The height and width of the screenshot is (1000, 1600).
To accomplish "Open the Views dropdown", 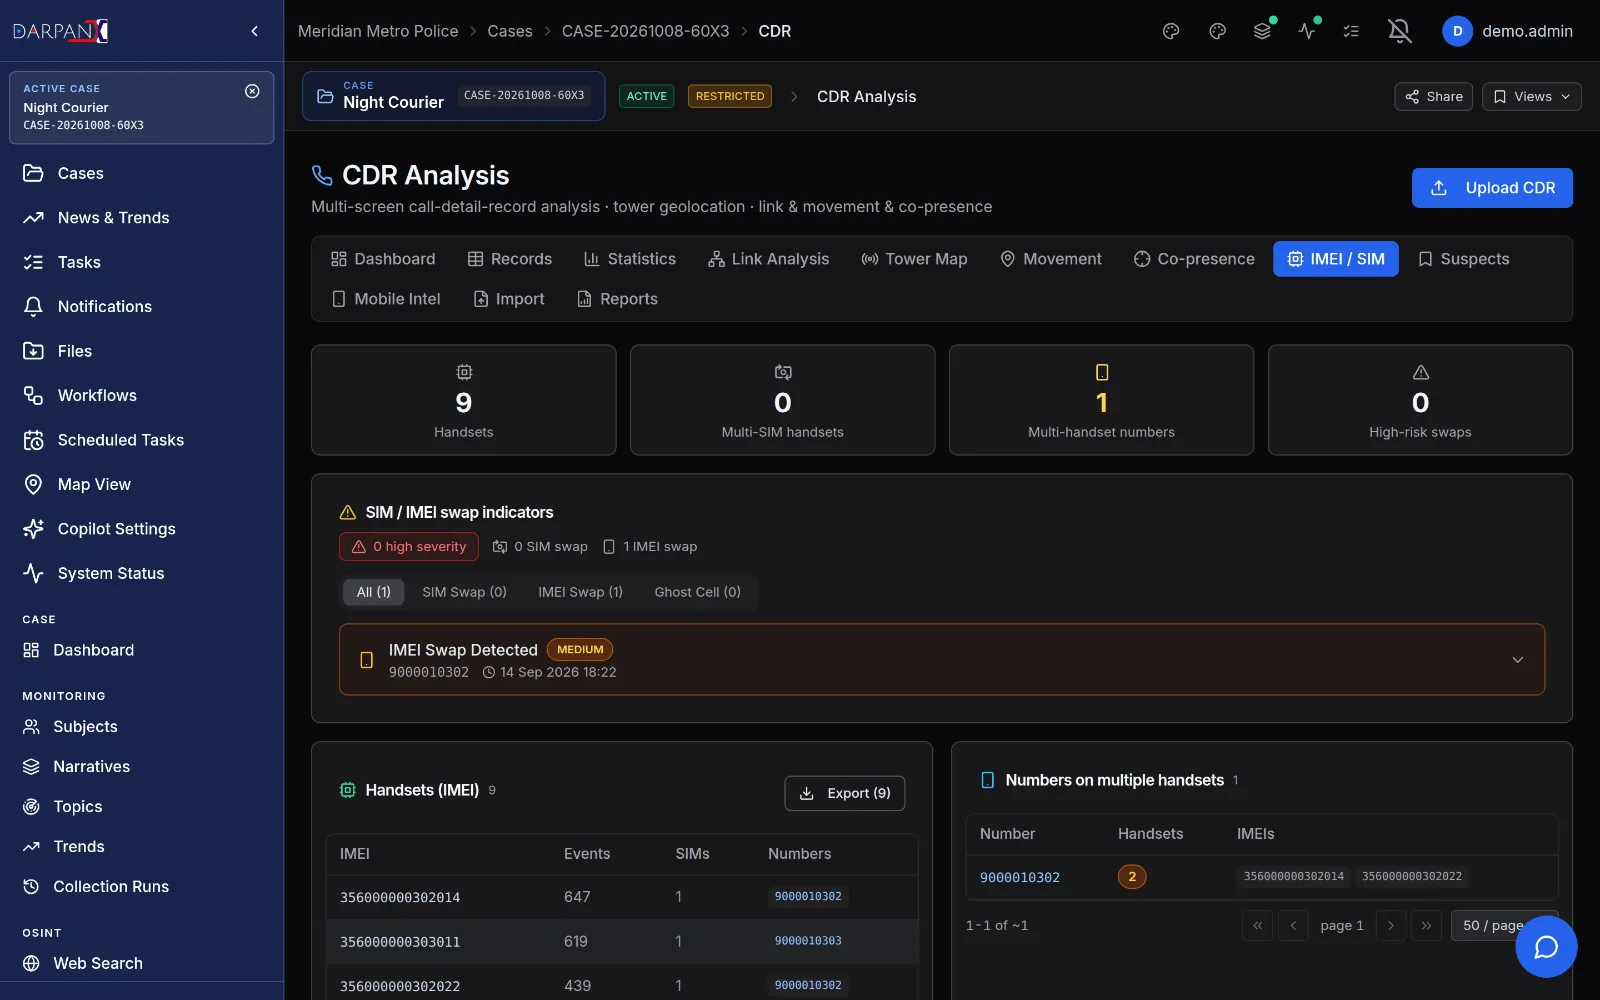I will (1531, 96).
